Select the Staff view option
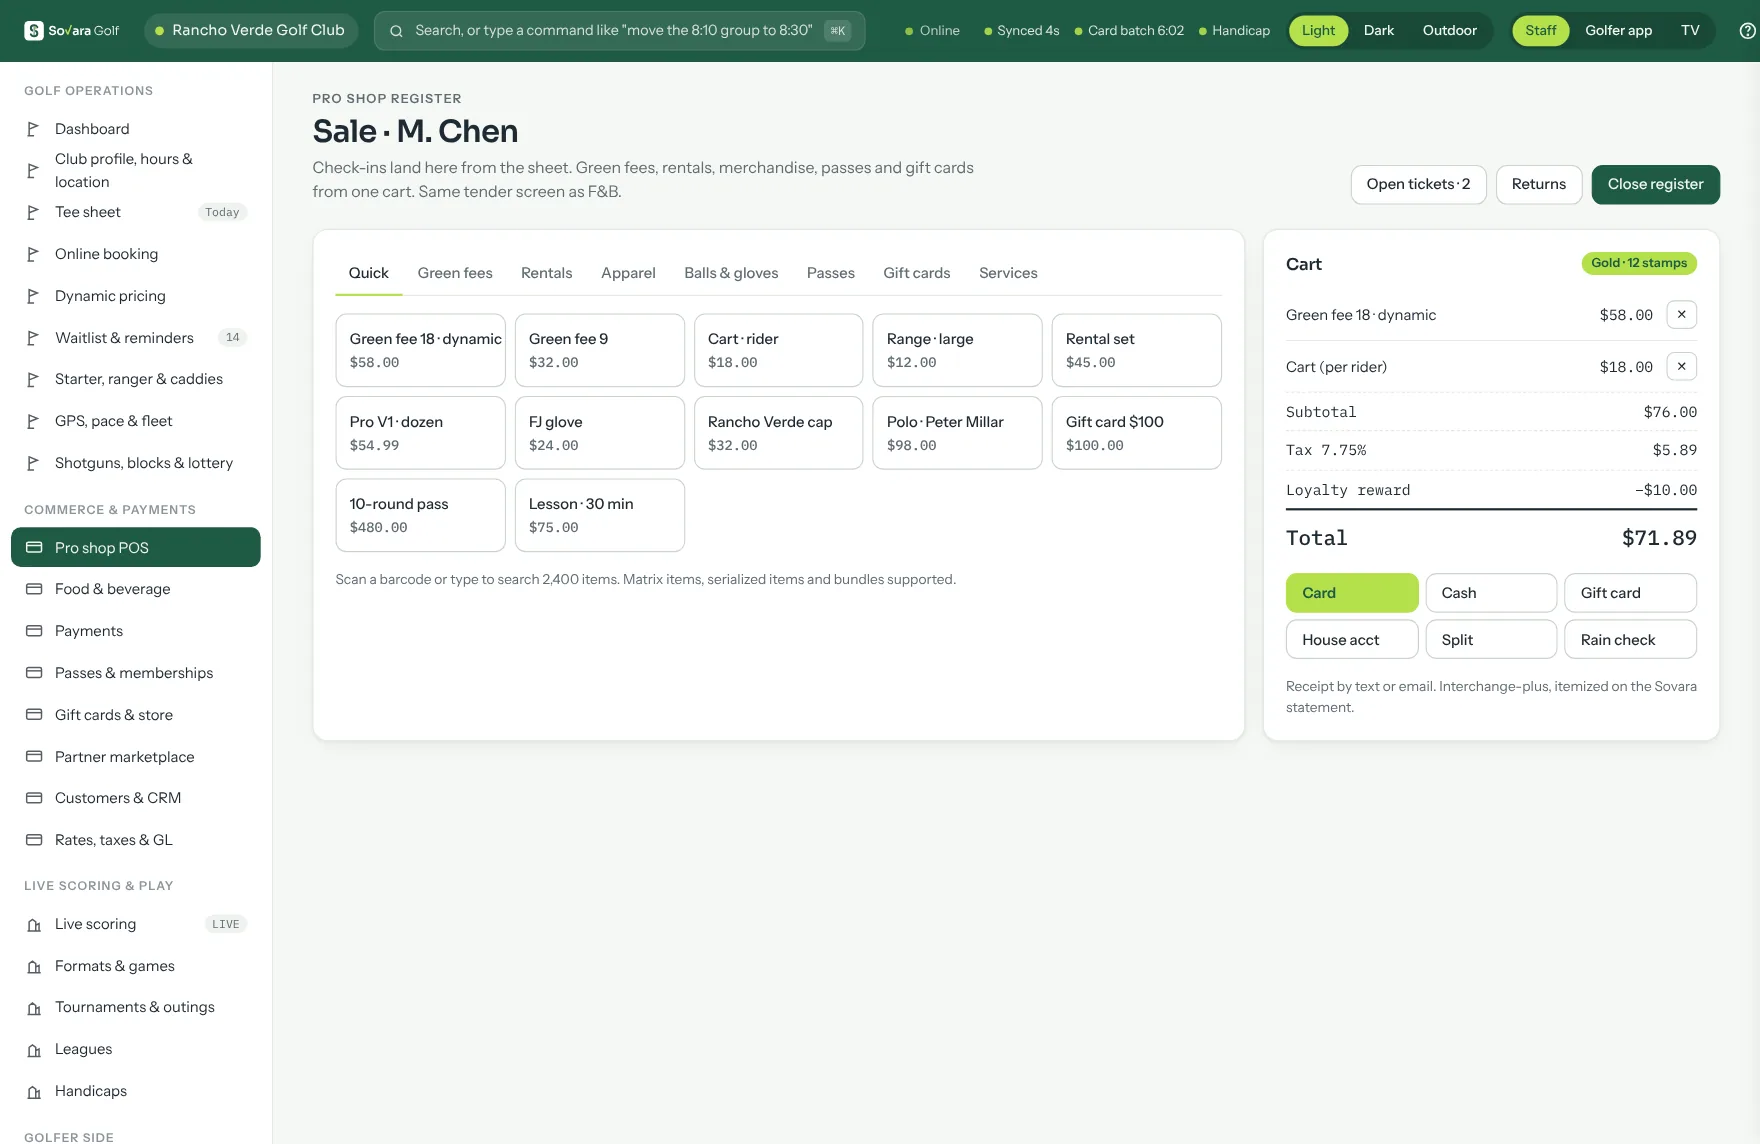This screenshot has height=1144, width=1760. pyautogui.click(x=1540, y=31)
